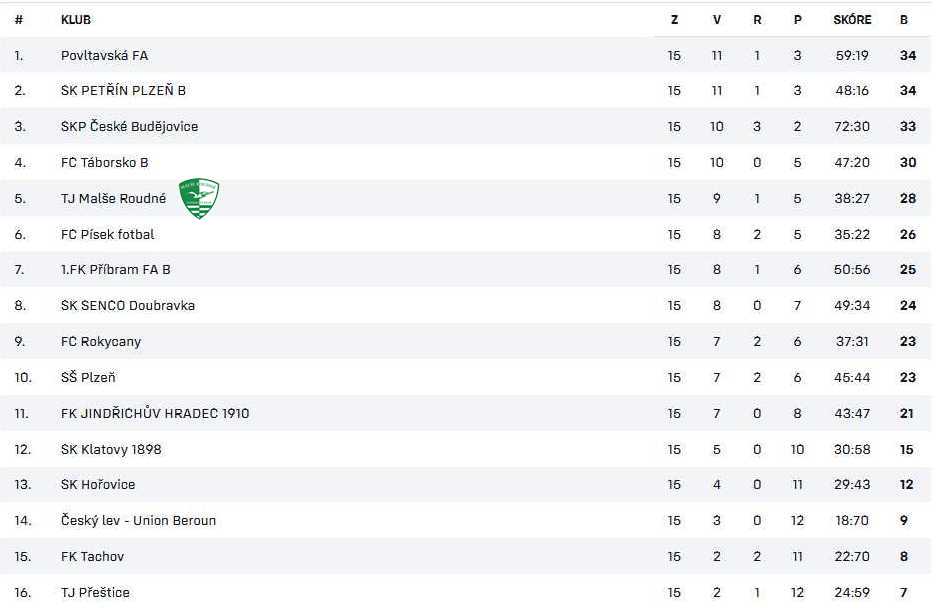This screenshot has width=942, height=616.
Task: Open FC Táborsko B team entry
Action: click(x=105, y=162)
